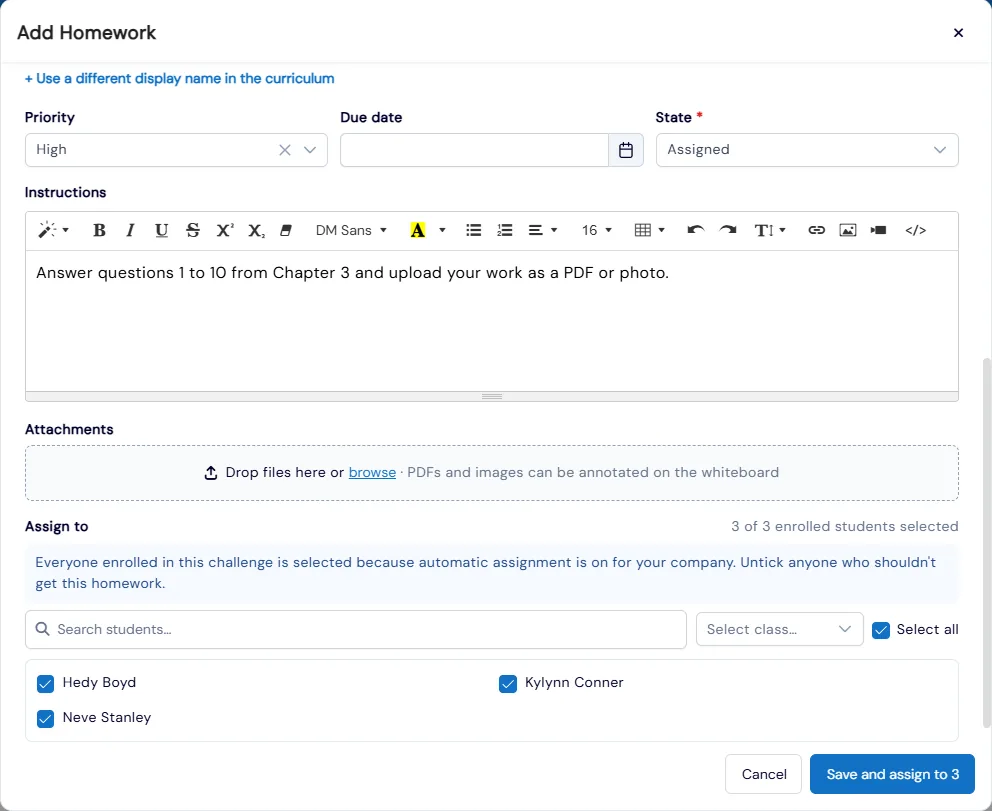Click Save and assign to 3
The image size is (992, 811).
click(892, 774)
